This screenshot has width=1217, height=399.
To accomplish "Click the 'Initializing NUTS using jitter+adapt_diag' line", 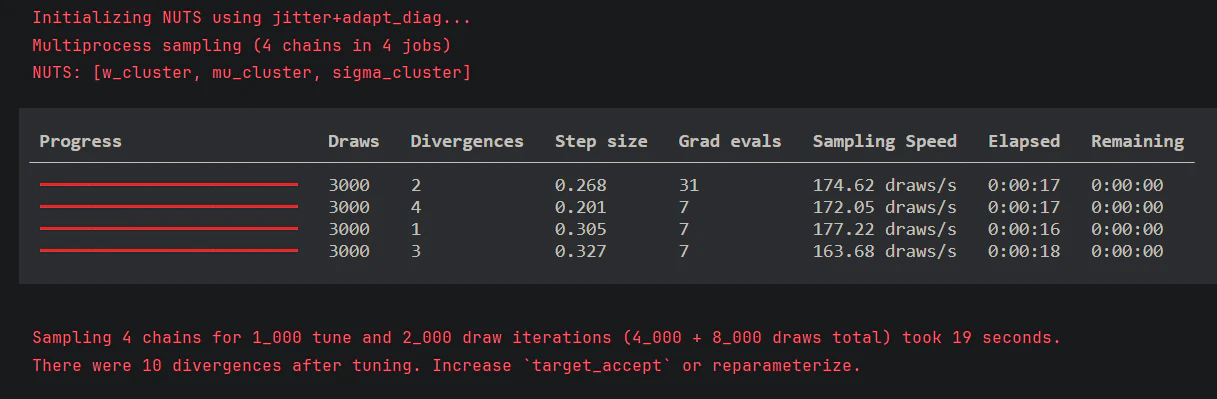I will 251,18.
